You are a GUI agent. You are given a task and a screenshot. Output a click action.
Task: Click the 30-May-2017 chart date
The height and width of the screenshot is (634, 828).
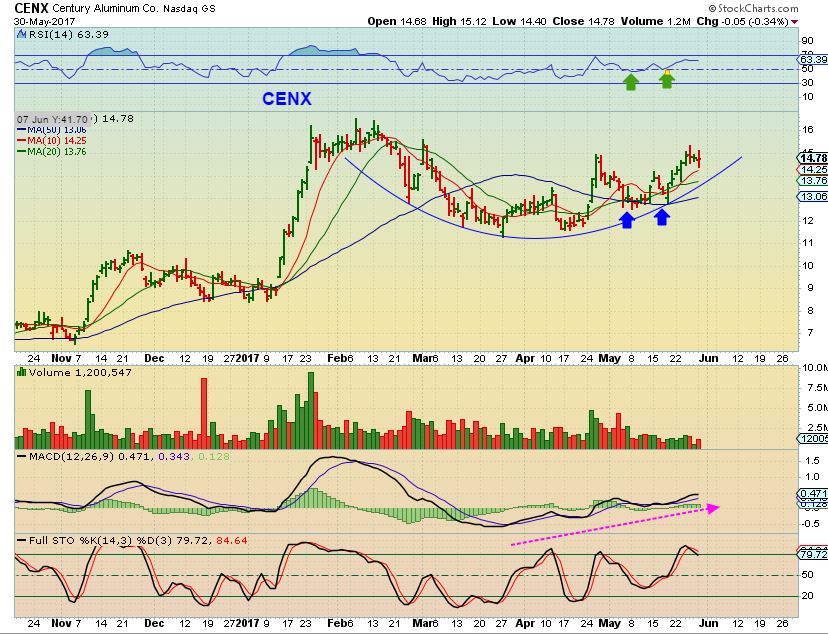44,22
